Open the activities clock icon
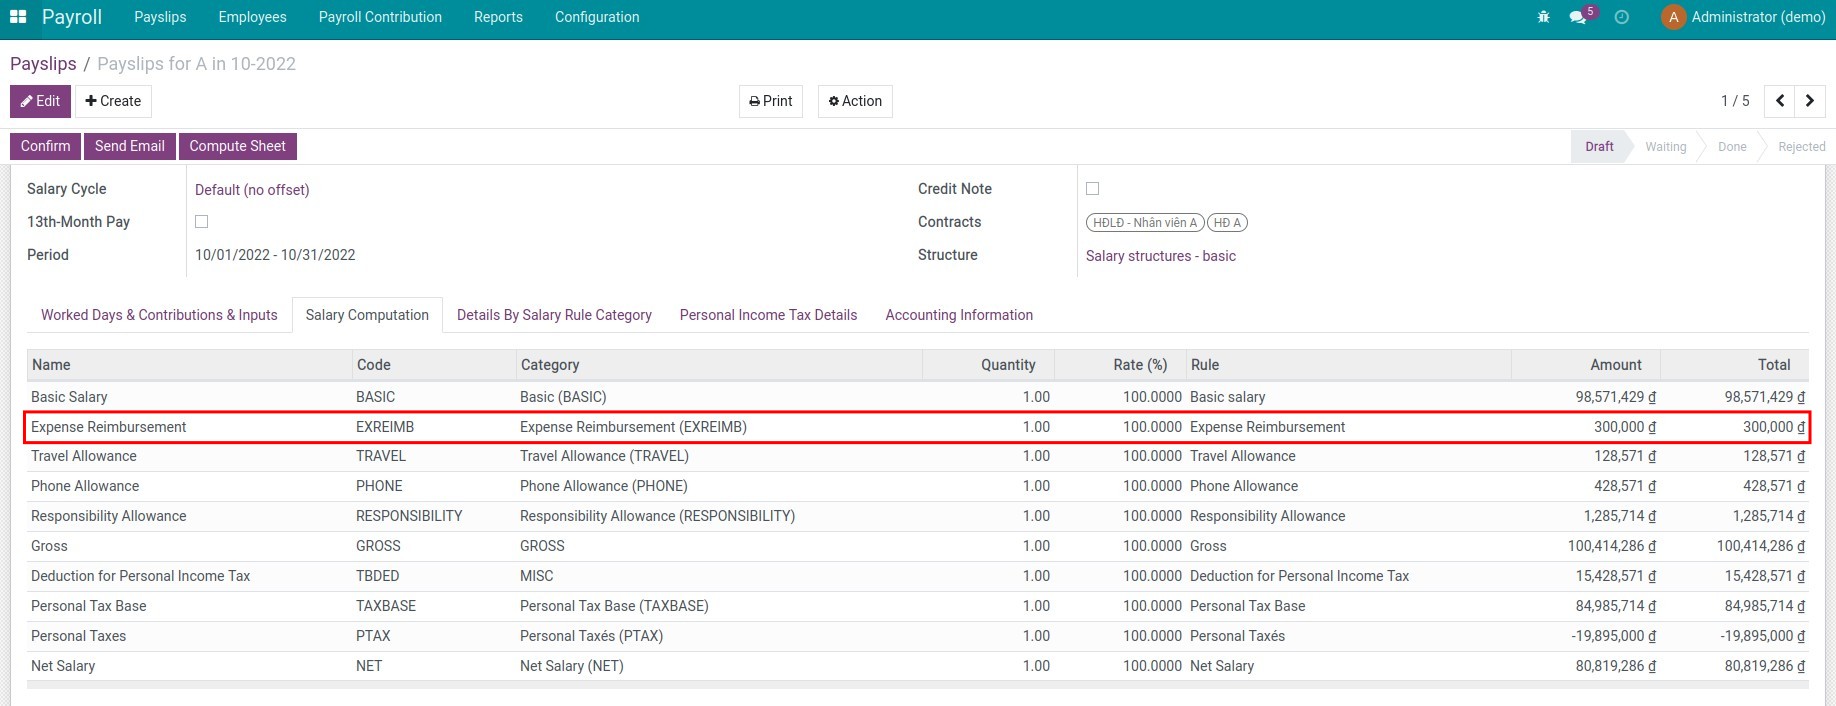 1621,17
